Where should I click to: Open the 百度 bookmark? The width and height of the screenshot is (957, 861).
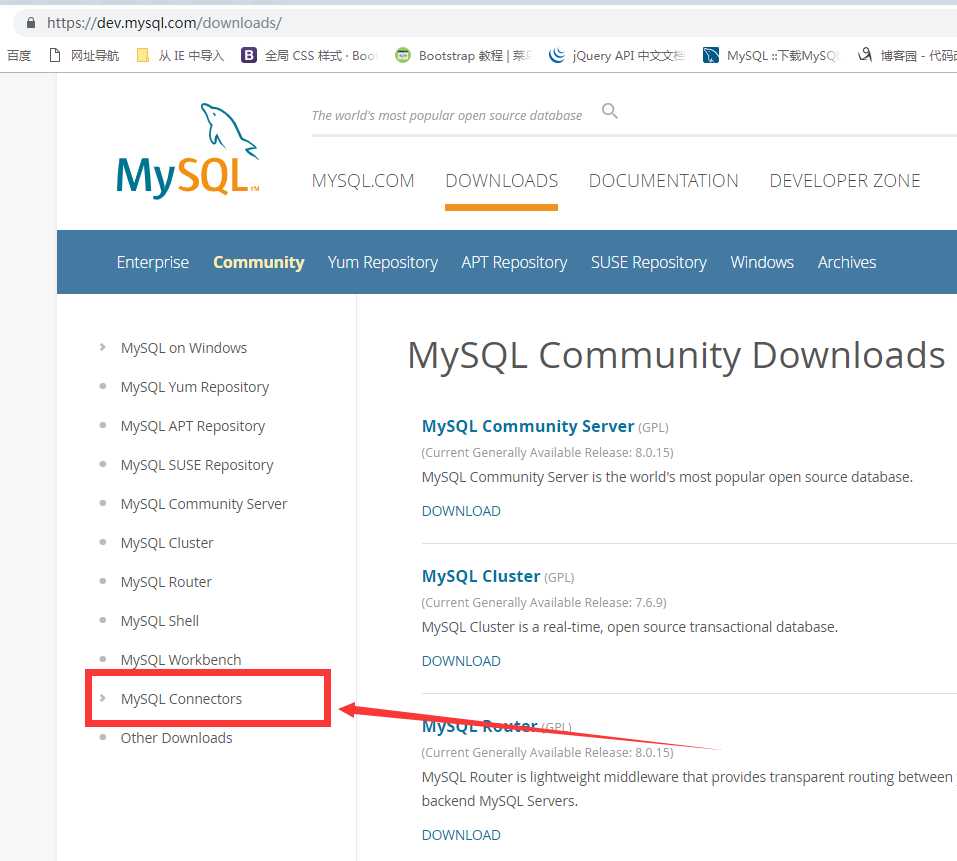point(19,56)
